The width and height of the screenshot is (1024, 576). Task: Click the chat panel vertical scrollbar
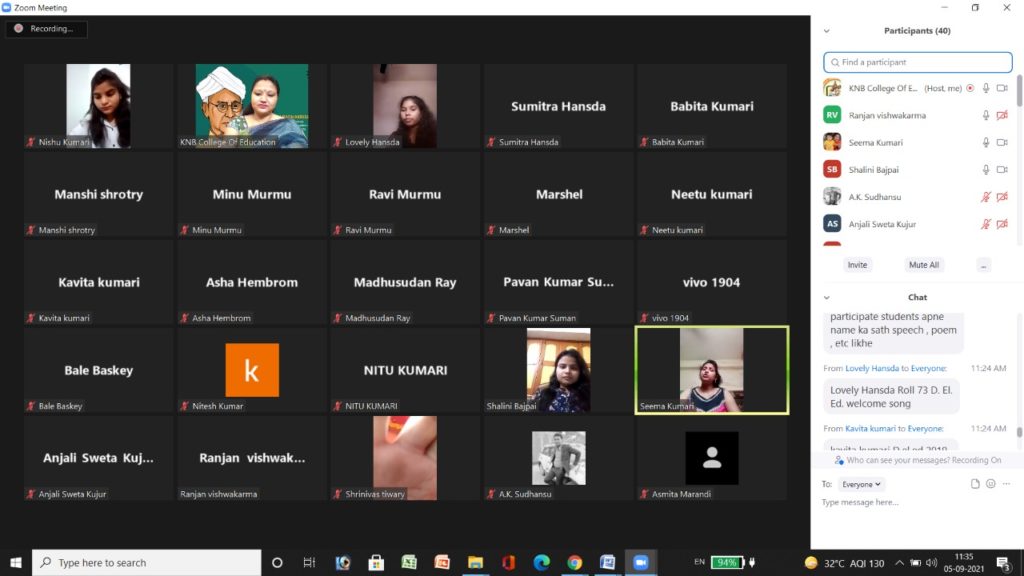(x=1019, y=380)
